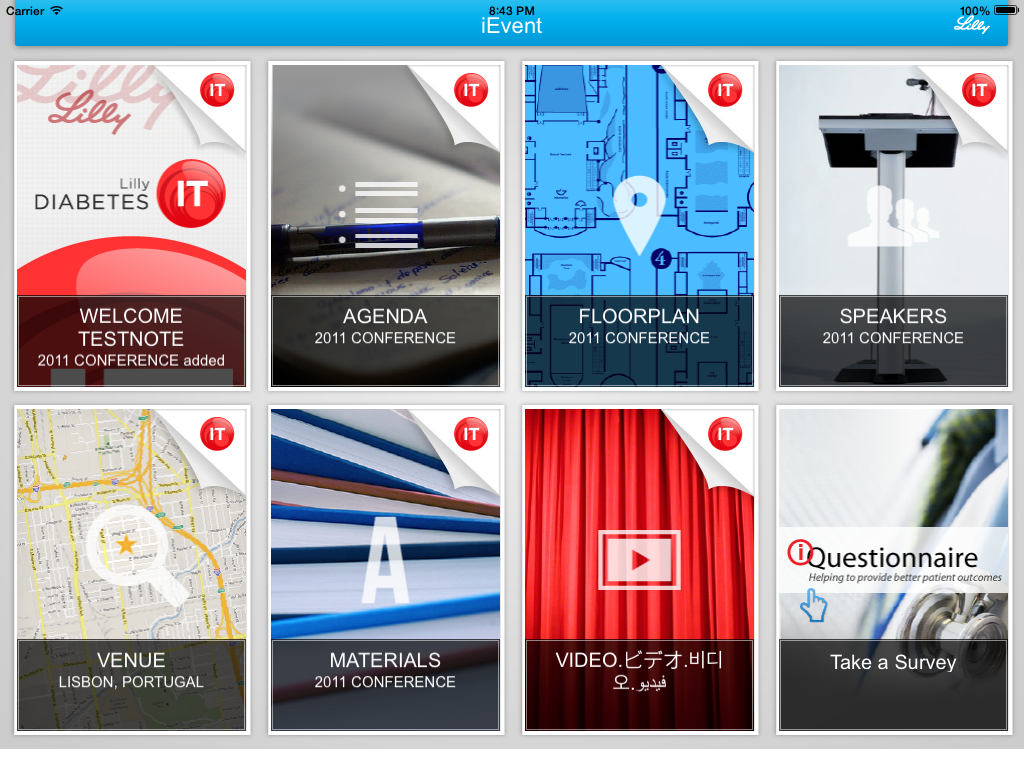Click the iEvent title in the header
Image resolution: width=1024 pixels, height=768 pixels.
pos(511,25)
